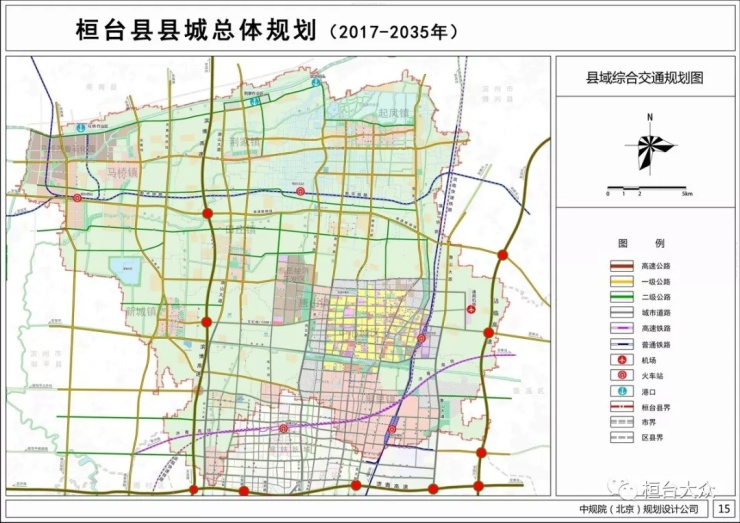740x523 pixels.
Task: Click the 市界 dashed legend symbol
Action: click(x=622, y=422)
